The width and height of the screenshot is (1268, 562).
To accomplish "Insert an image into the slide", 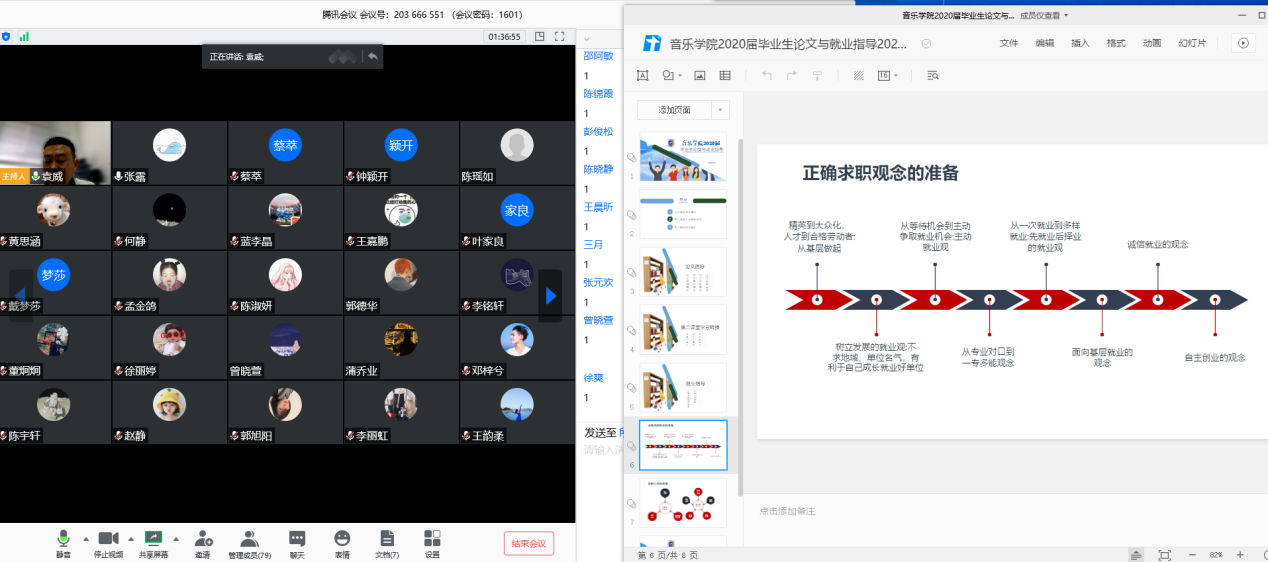I will 700,76.
